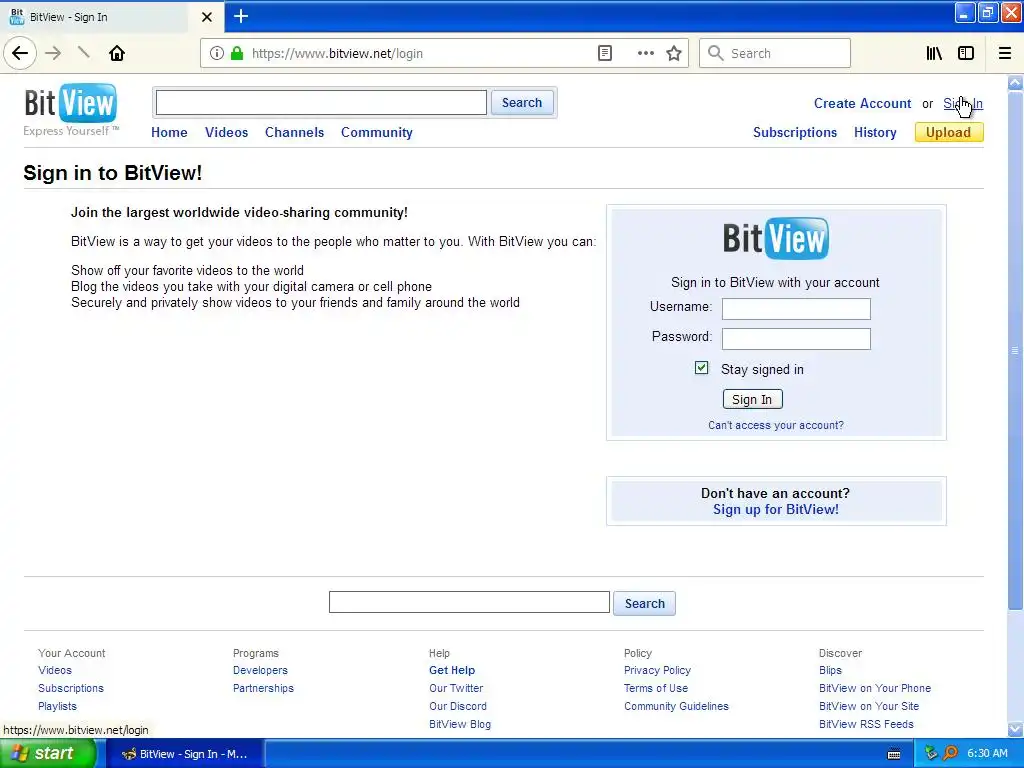Open Privacy Policy footer link

[657, 670]
